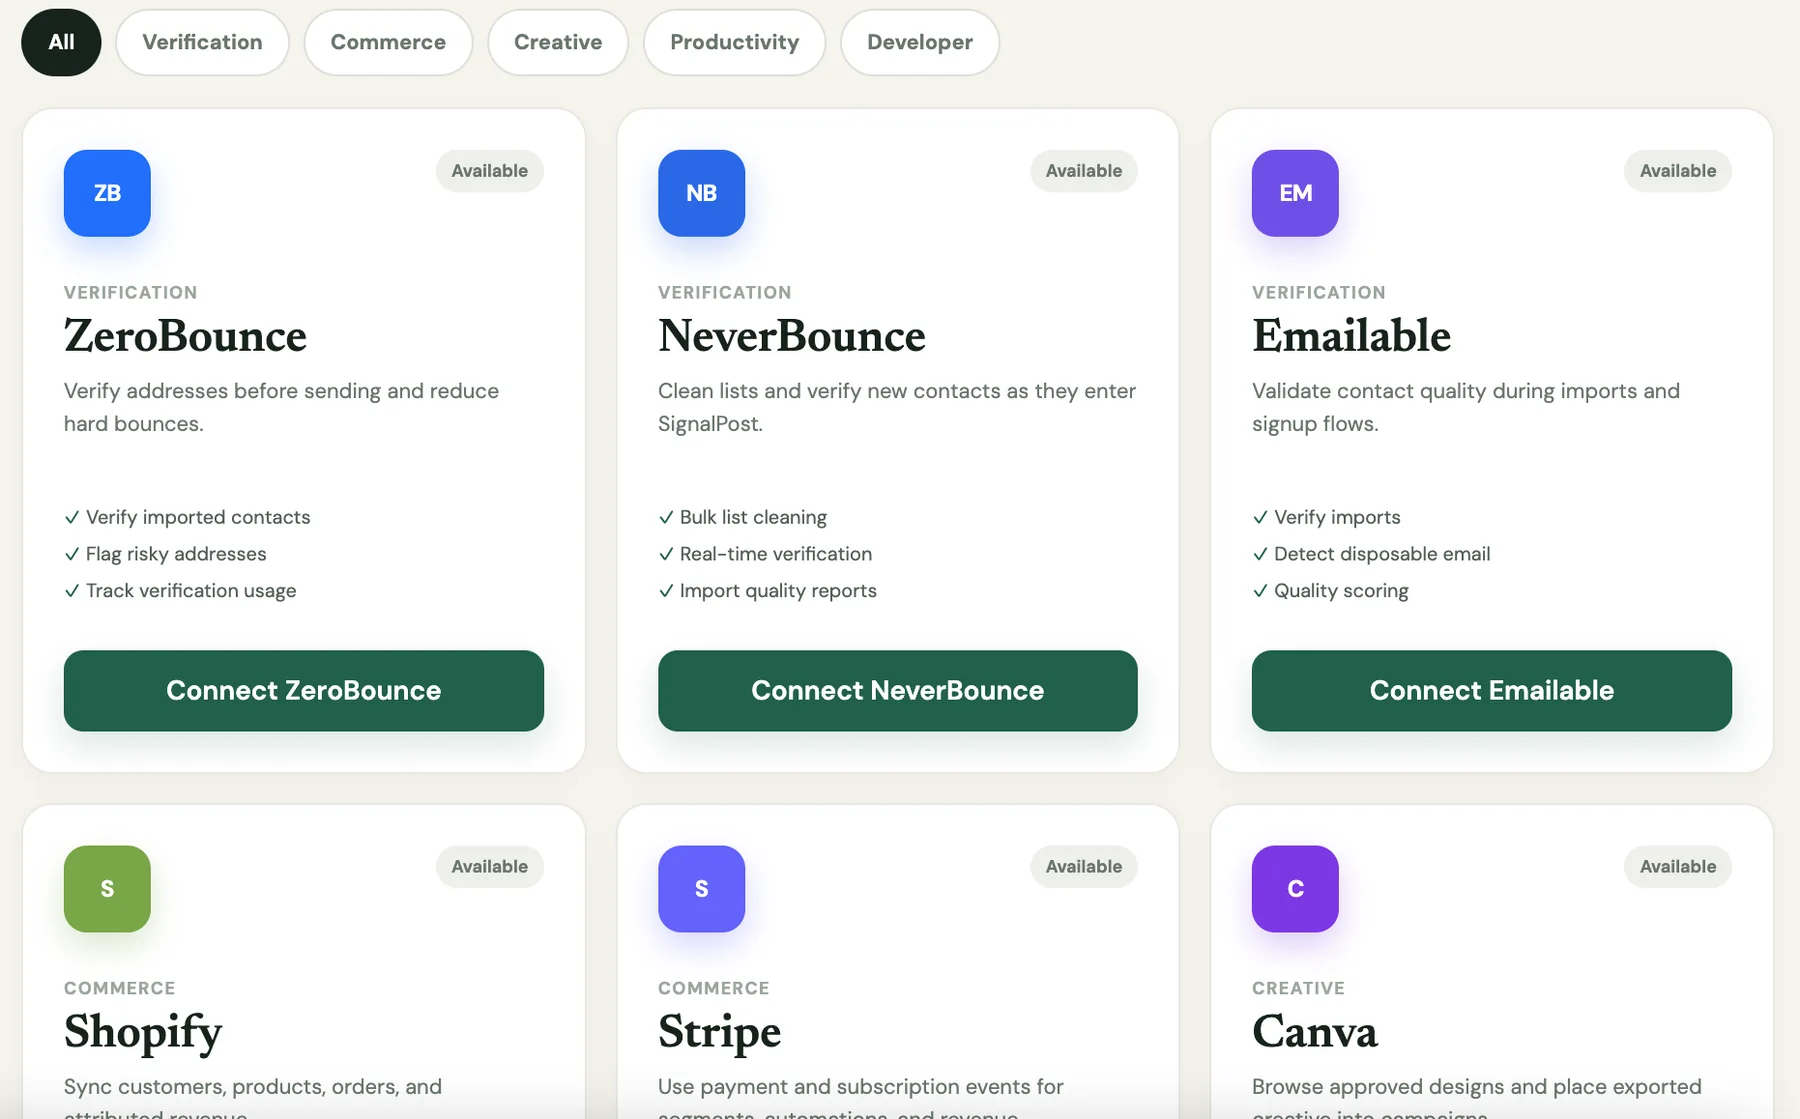The image size is (1800, 1119).
Task: Click 'Real-time verification' feature line
Action: 765,554
